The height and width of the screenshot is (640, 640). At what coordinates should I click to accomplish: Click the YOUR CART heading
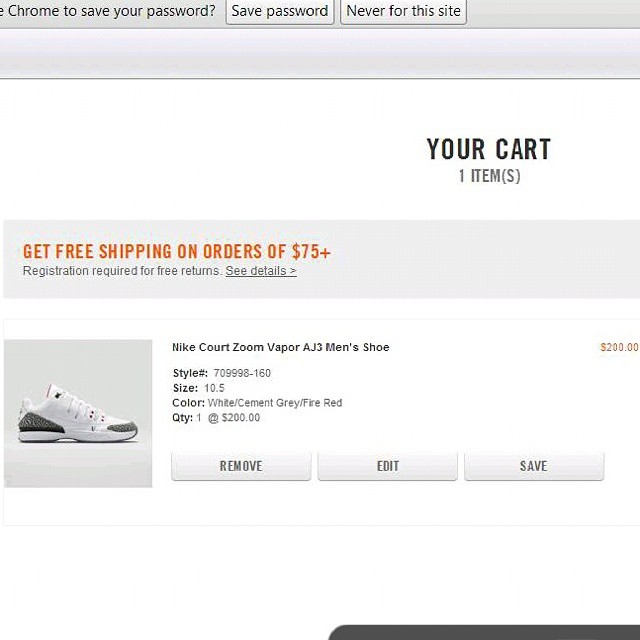[x=488, y=150]
